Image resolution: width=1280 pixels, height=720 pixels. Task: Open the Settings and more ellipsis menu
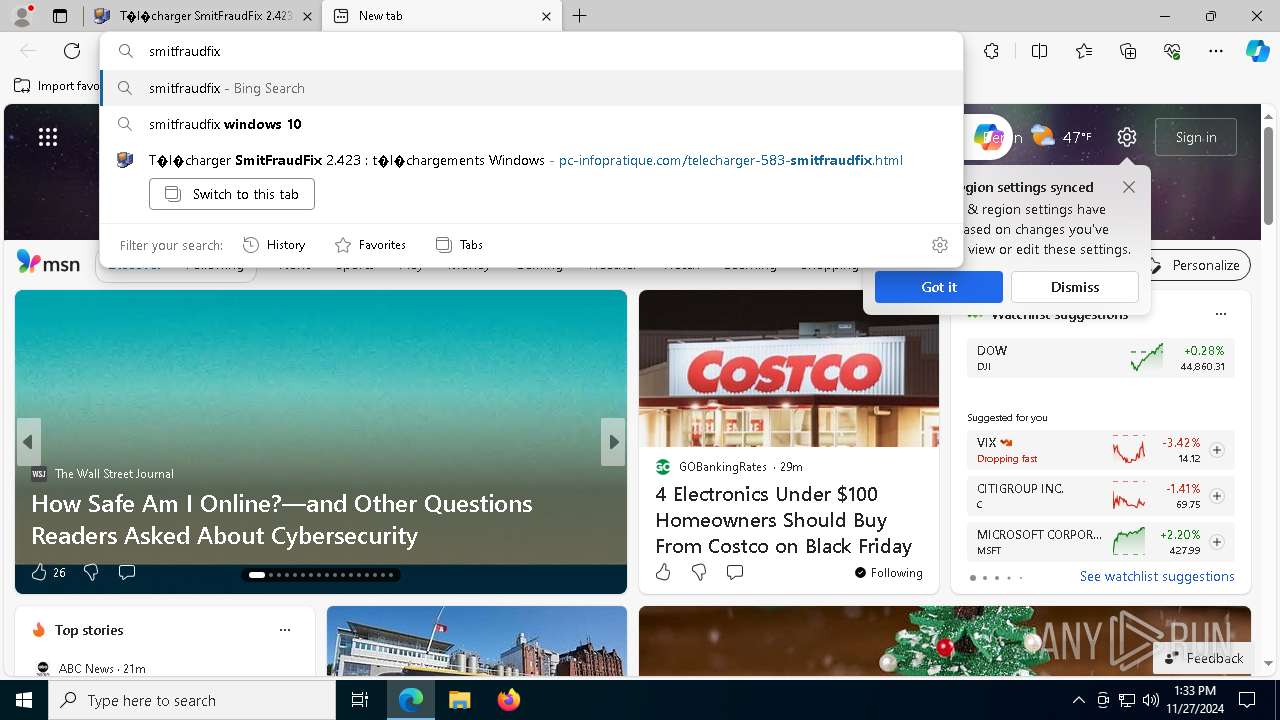[1216, 51]
